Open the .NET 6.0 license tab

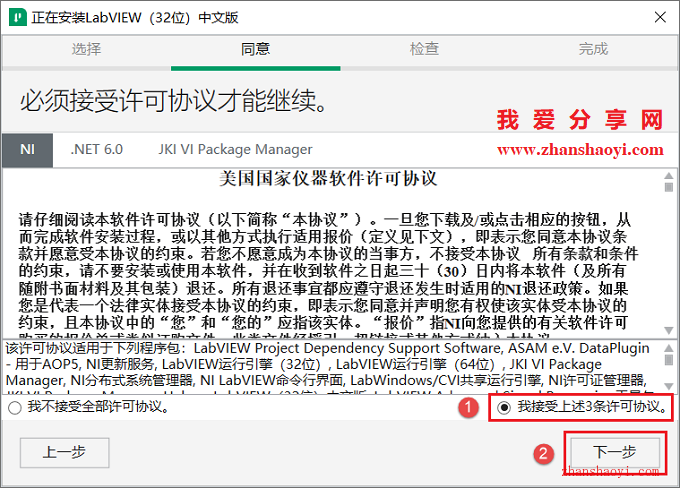pyautogui.click(x=97, y=150)
